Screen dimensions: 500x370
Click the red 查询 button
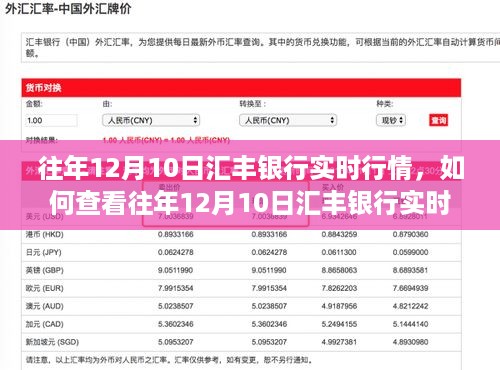(x=438, y=120)
